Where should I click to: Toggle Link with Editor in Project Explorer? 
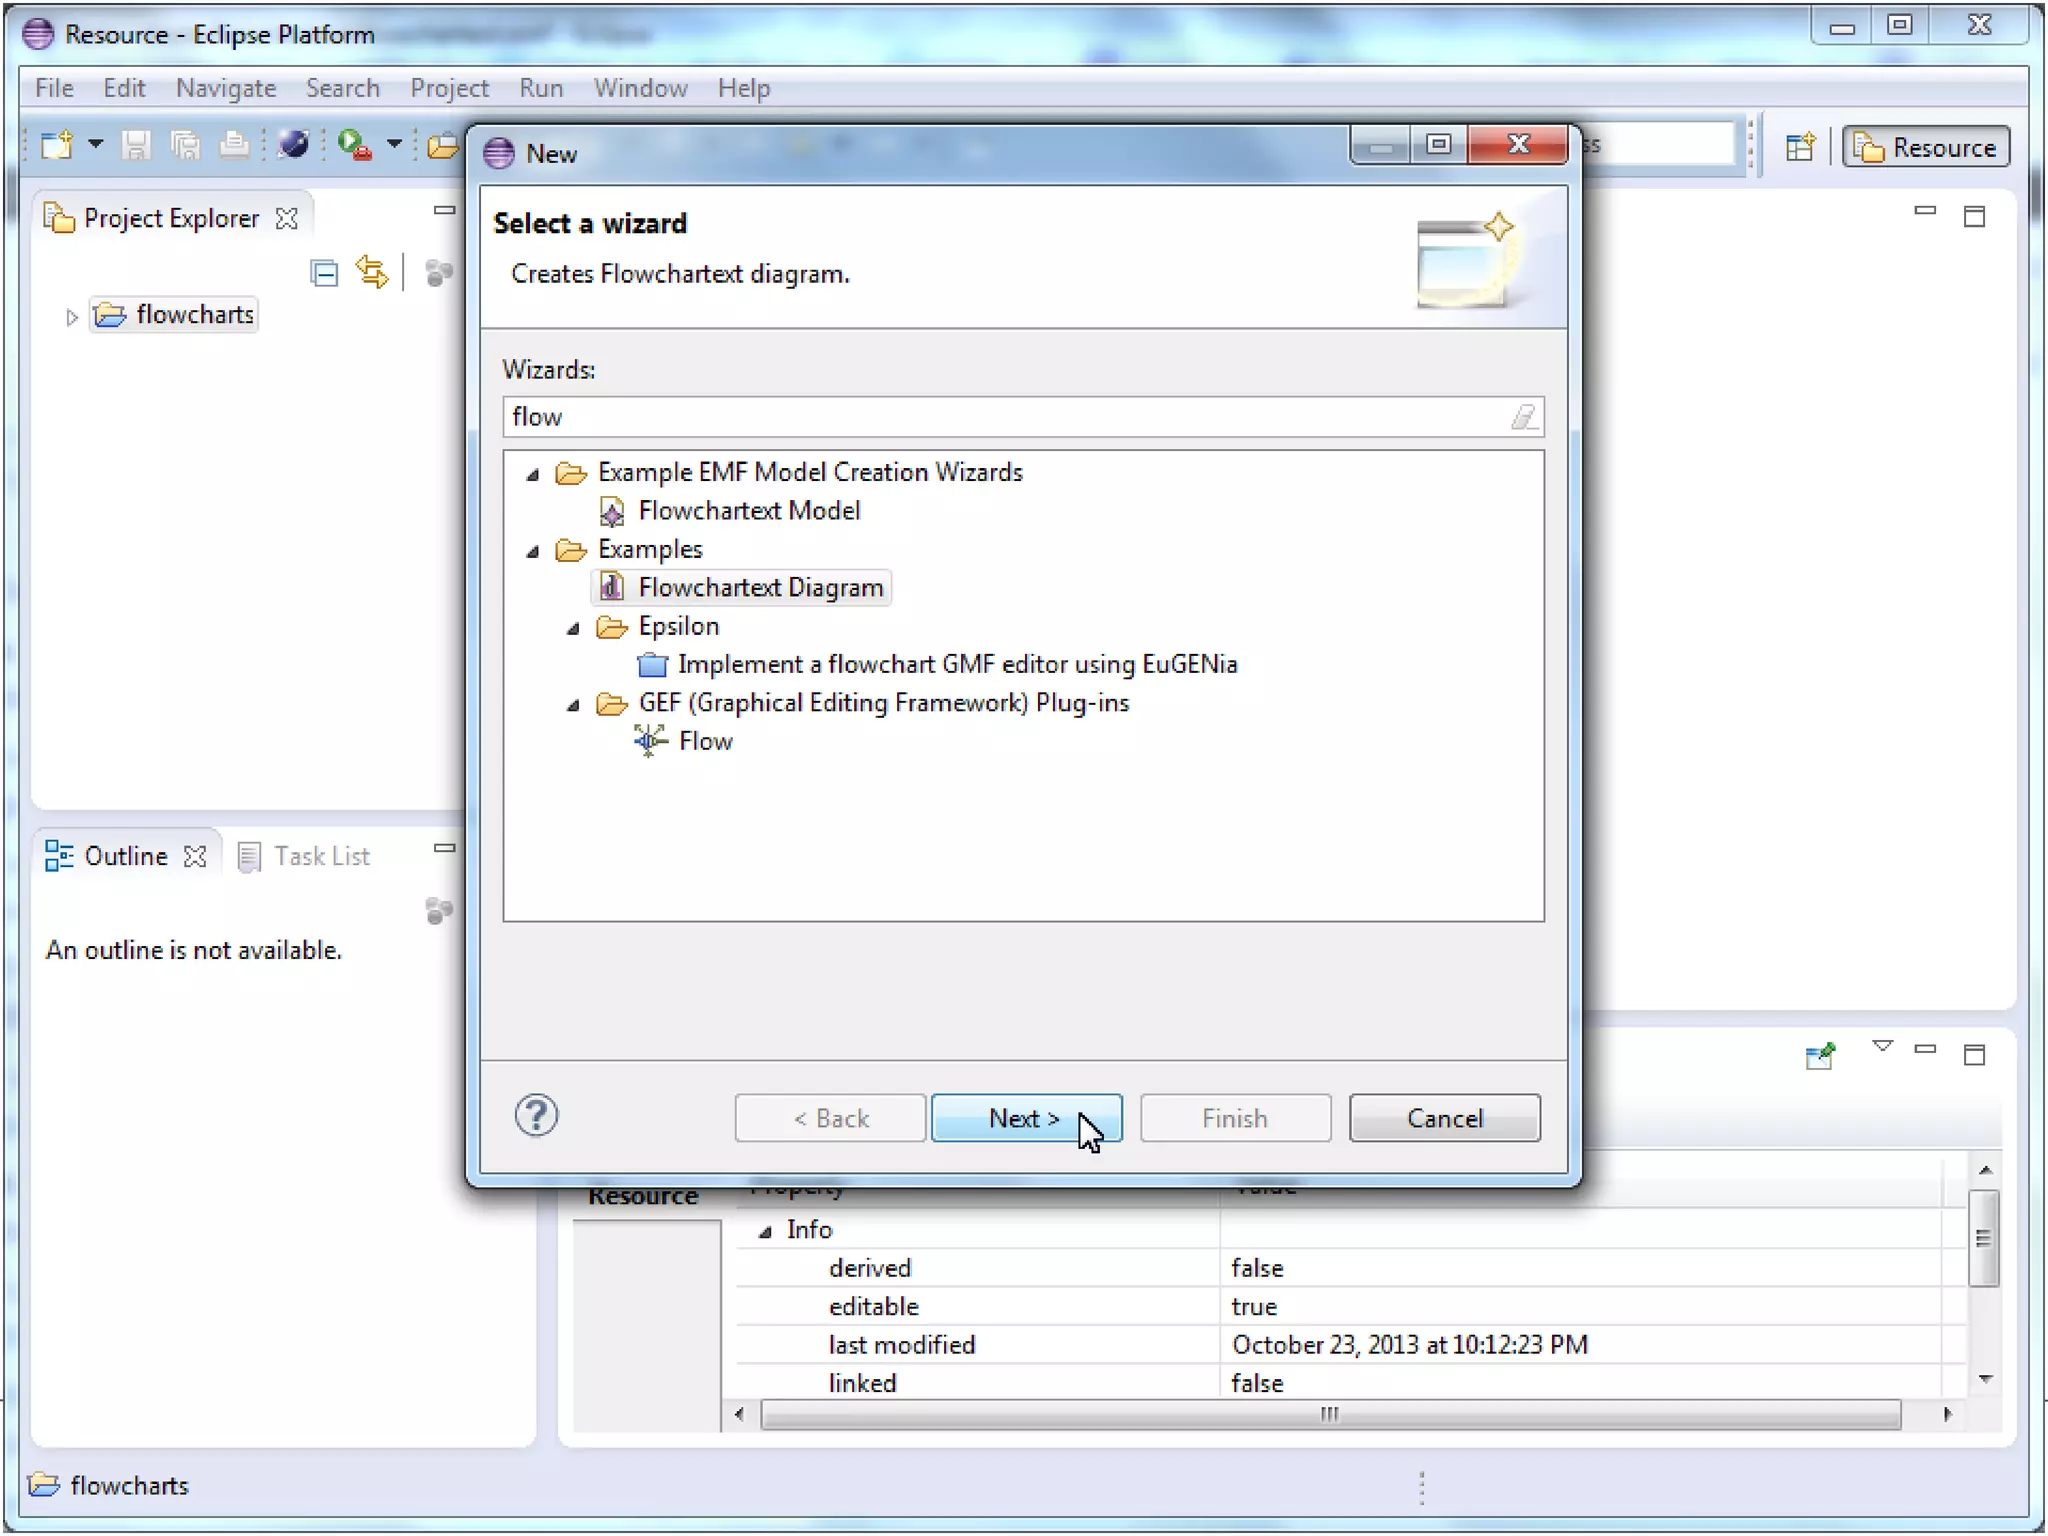[x=372, y=273]
